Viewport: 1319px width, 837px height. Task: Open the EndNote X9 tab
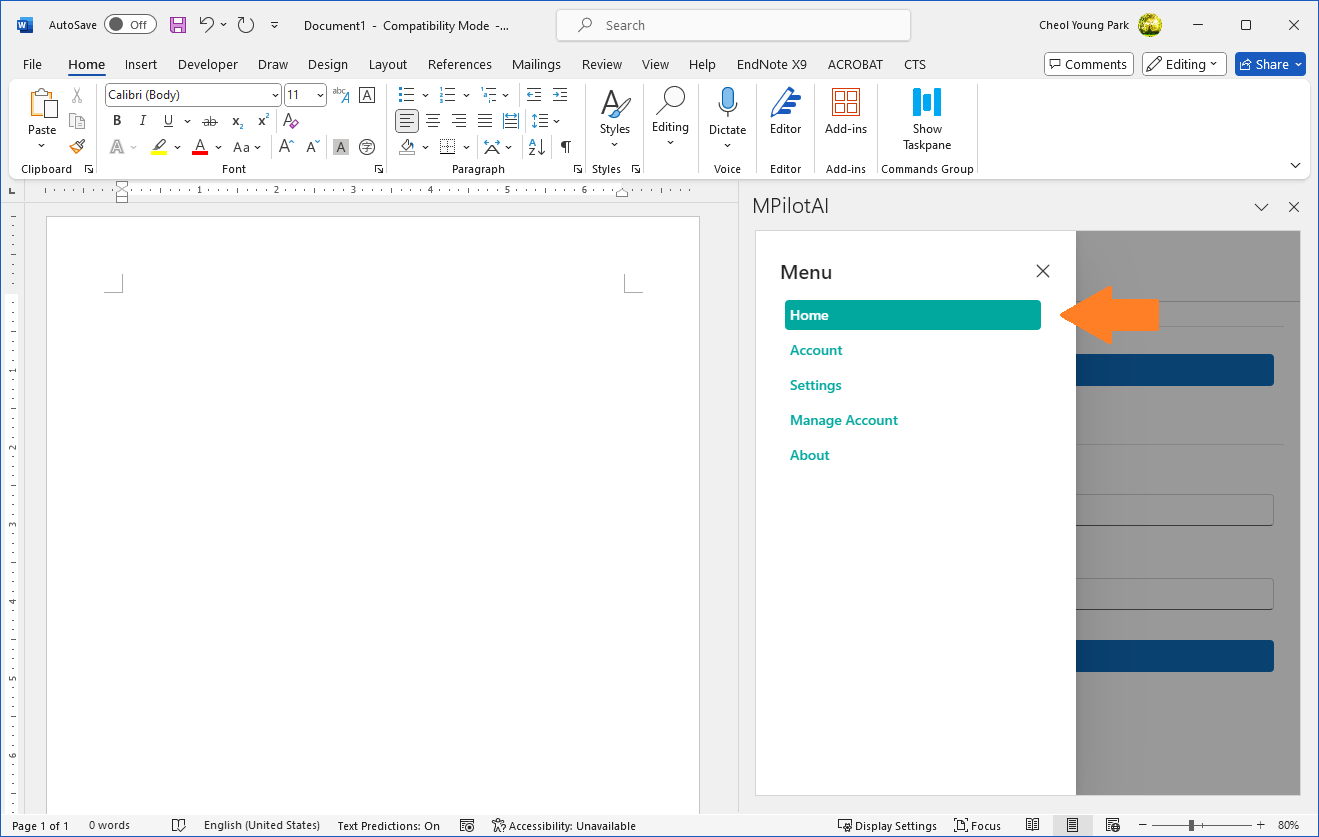point(771,64)
